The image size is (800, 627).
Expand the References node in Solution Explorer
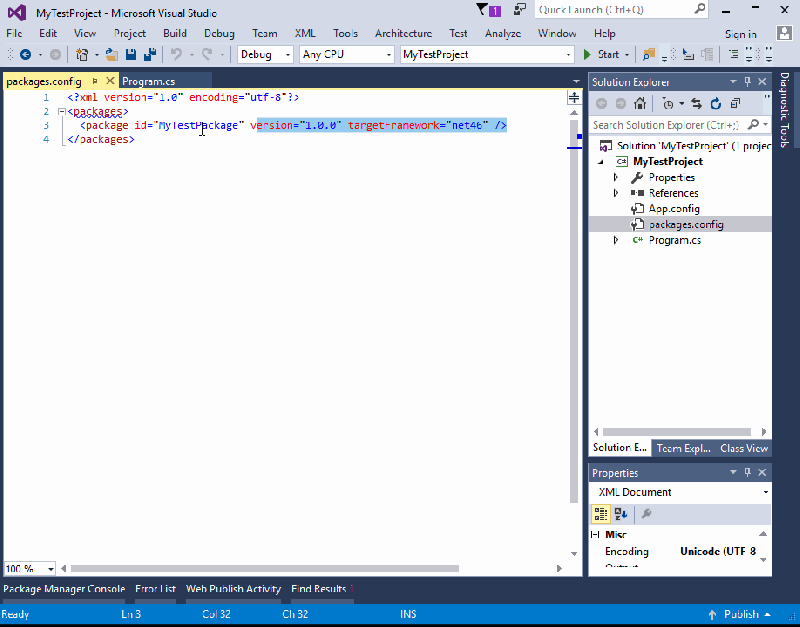click(616, 192)
